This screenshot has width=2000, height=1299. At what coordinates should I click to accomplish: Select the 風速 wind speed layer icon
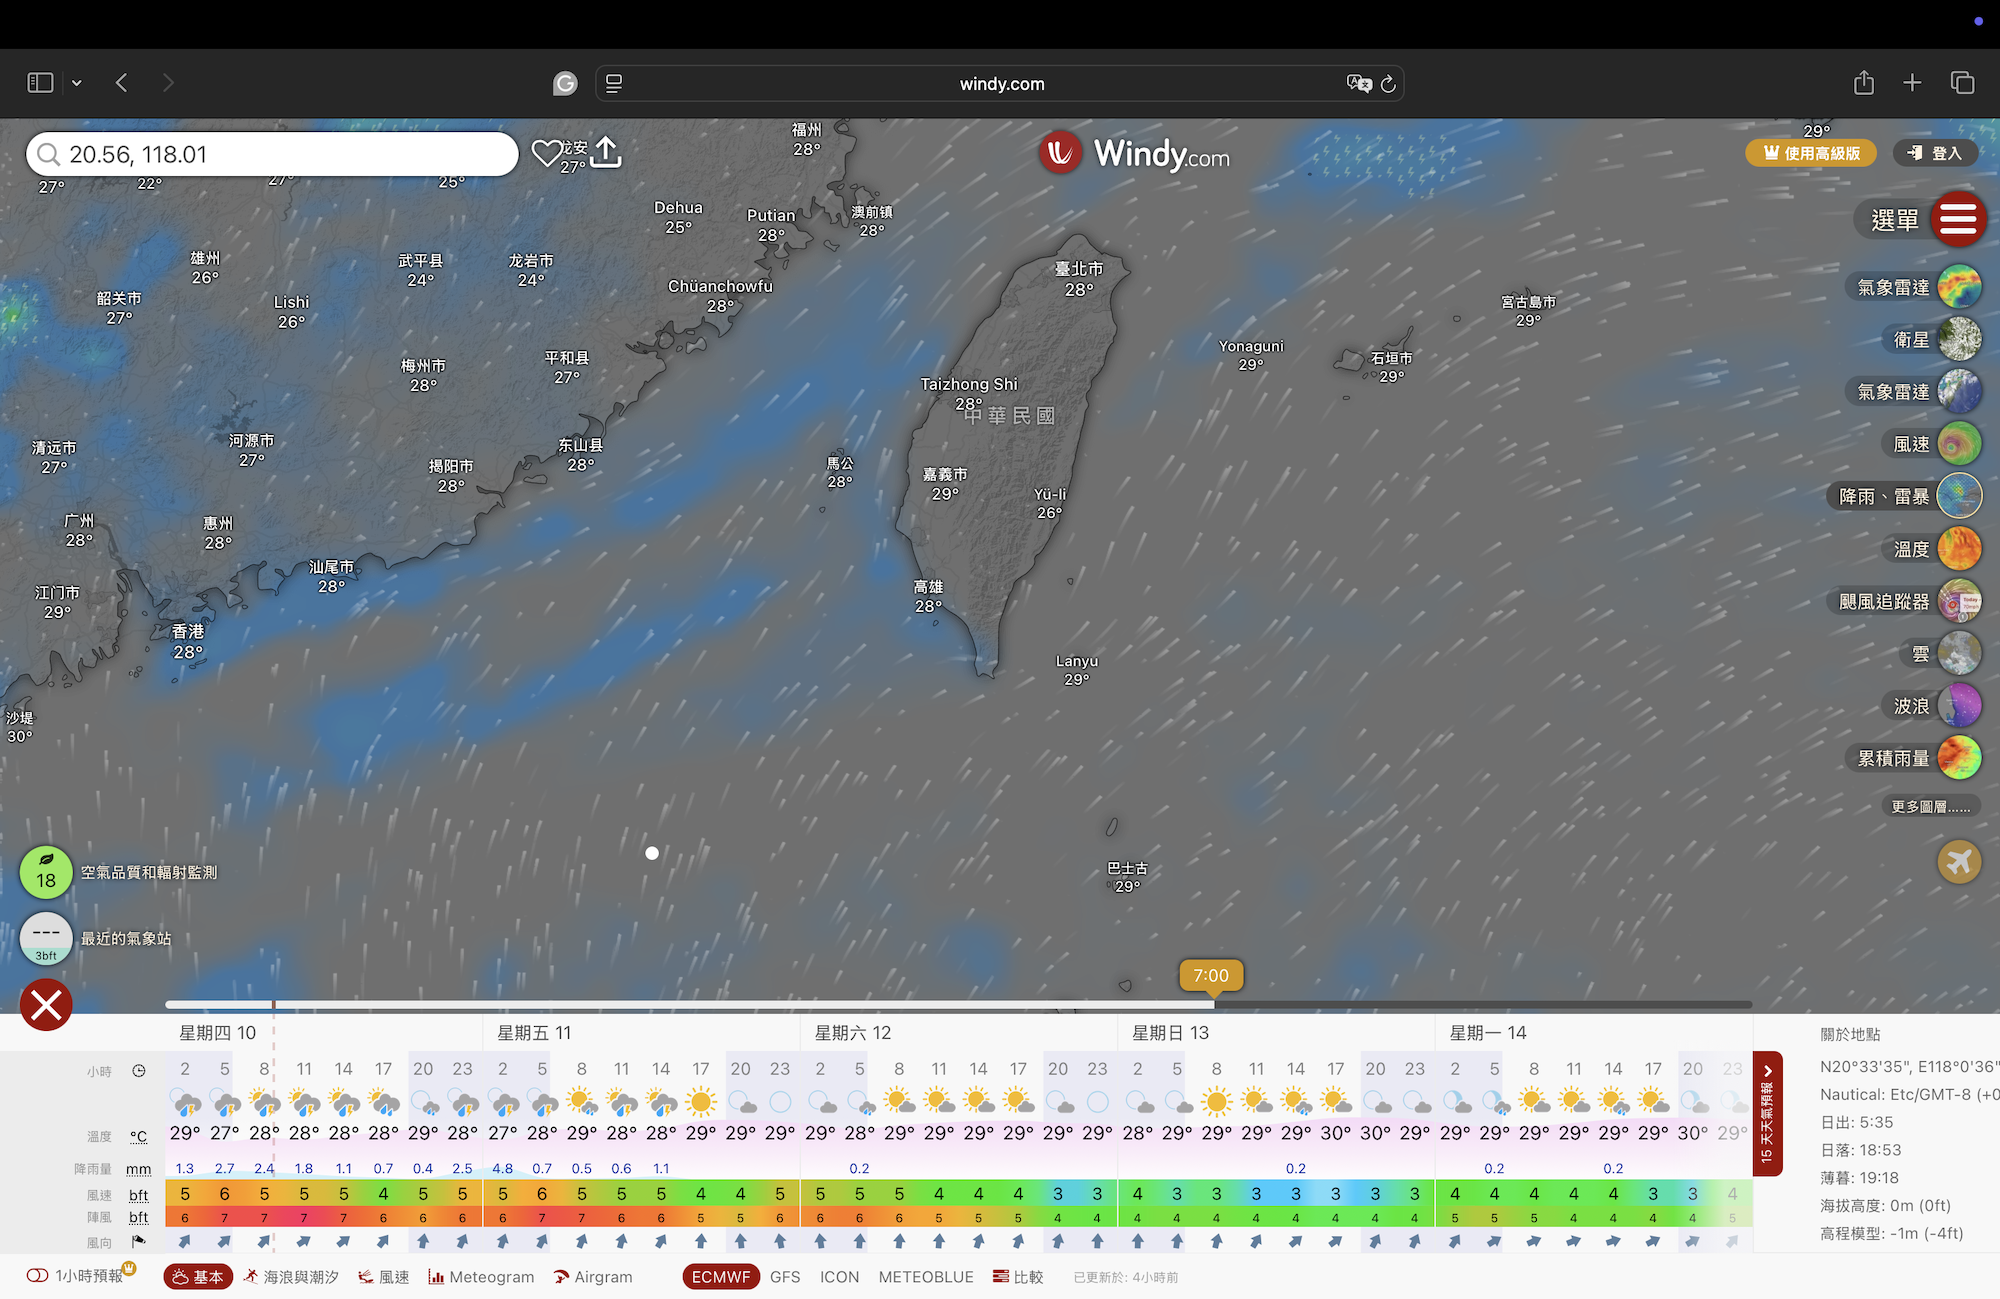point(1958,444)
